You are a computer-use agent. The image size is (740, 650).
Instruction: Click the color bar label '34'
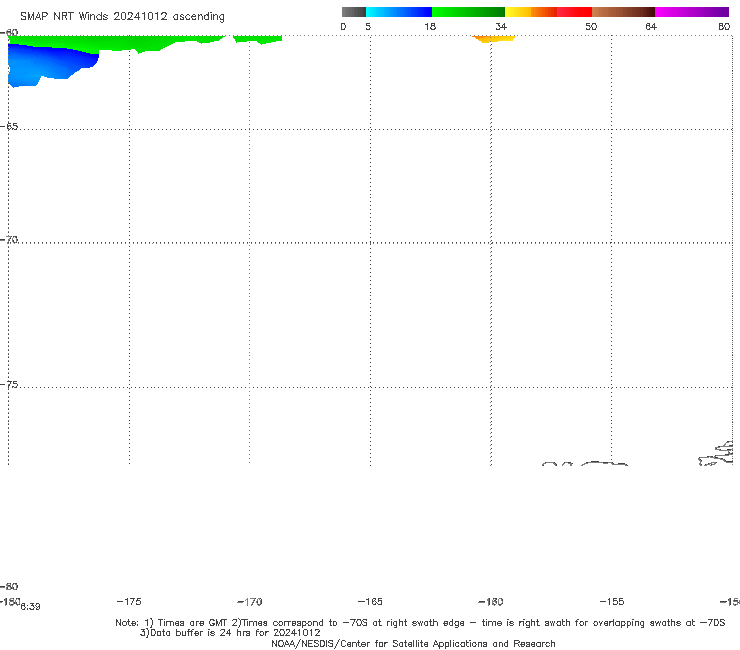(x=501, y=26)
